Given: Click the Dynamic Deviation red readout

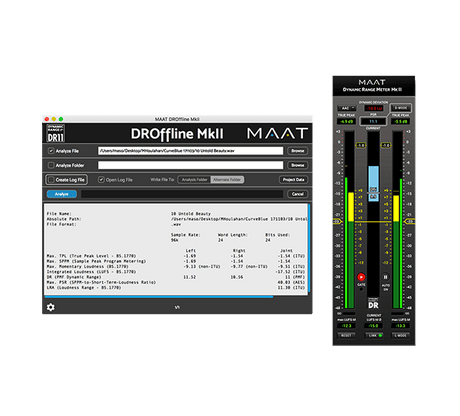Looking at the screenshot, I should point(374,108).
